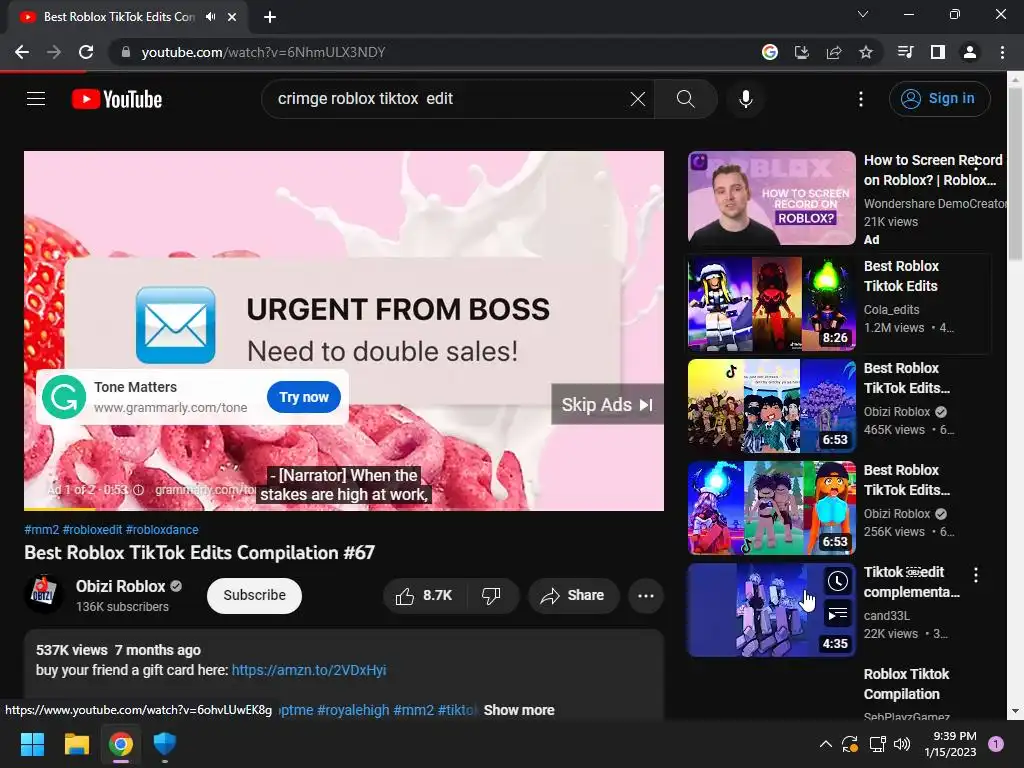The height and width of the screenshot is (768, 1024).
Task: Click install/download icon in address bar
Action: point(801,52)
